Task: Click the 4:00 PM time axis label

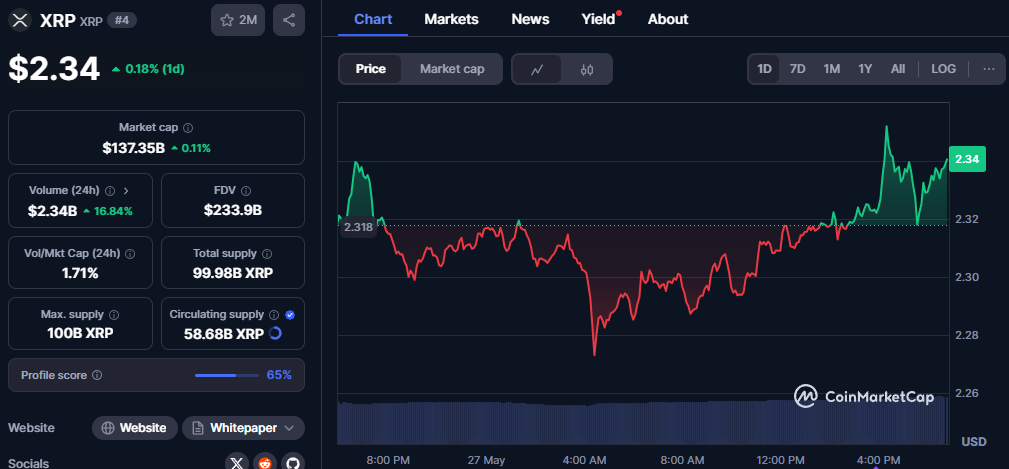Action: [878, 461]
